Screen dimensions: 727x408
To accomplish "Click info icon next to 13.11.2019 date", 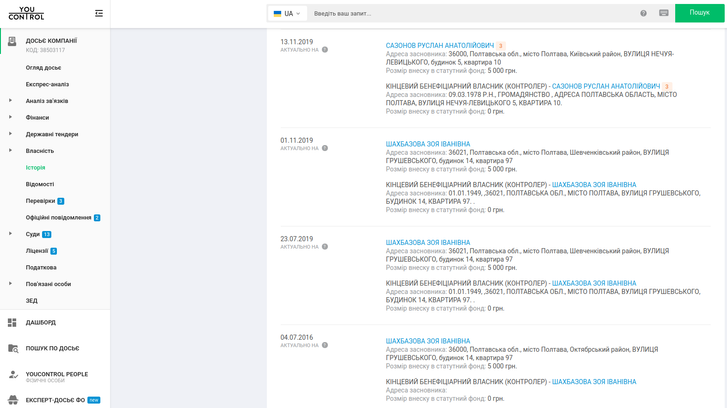I will click(x=325, y=50).
